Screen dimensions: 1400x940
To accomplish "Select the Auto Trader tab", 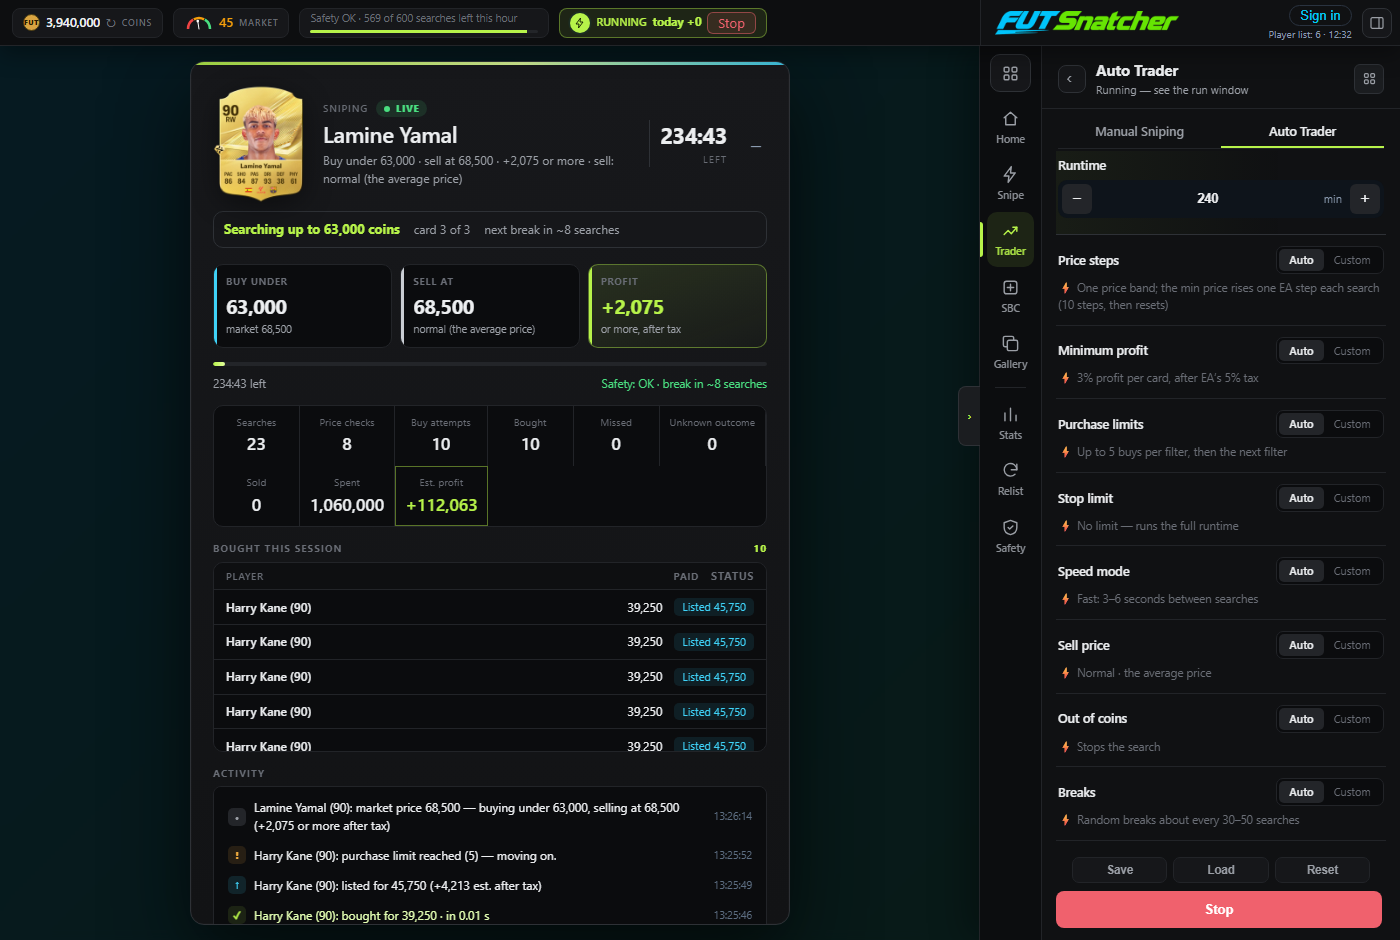I will (1302, 132).
